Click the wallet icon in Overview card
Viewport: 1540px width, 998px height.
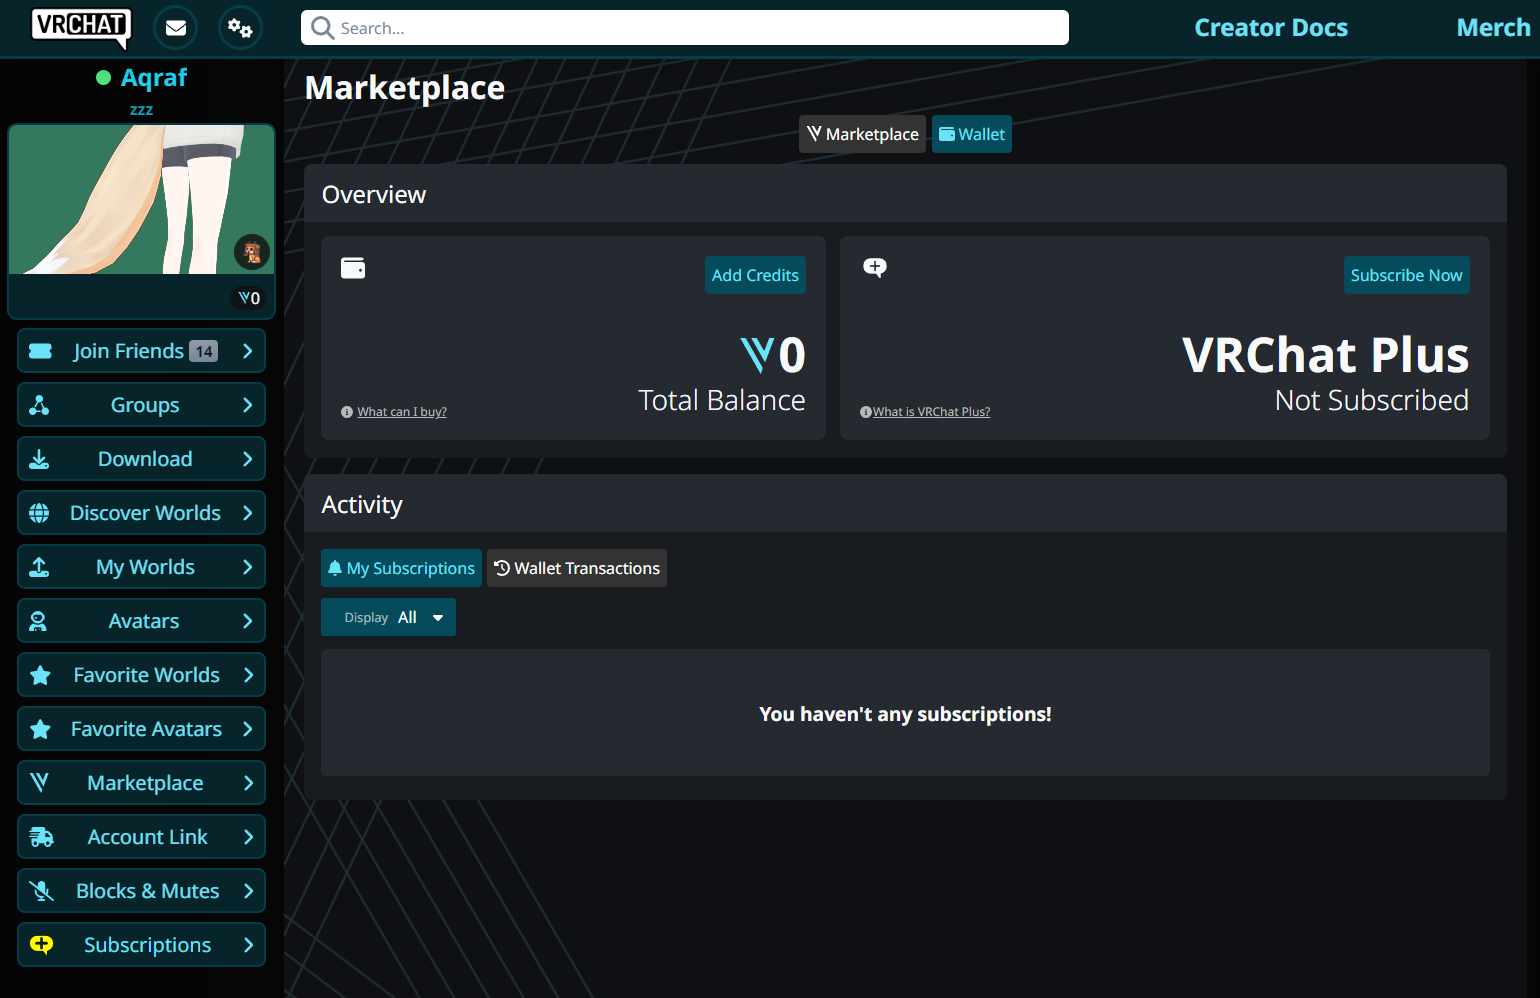pyautogui.click(x=353, y=268)
